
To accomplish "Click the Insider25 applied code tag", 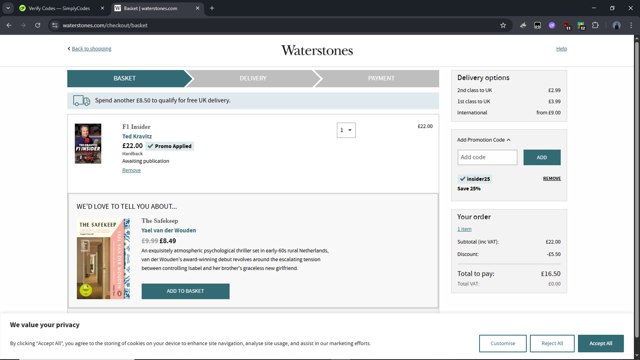I will pos(475,179).
